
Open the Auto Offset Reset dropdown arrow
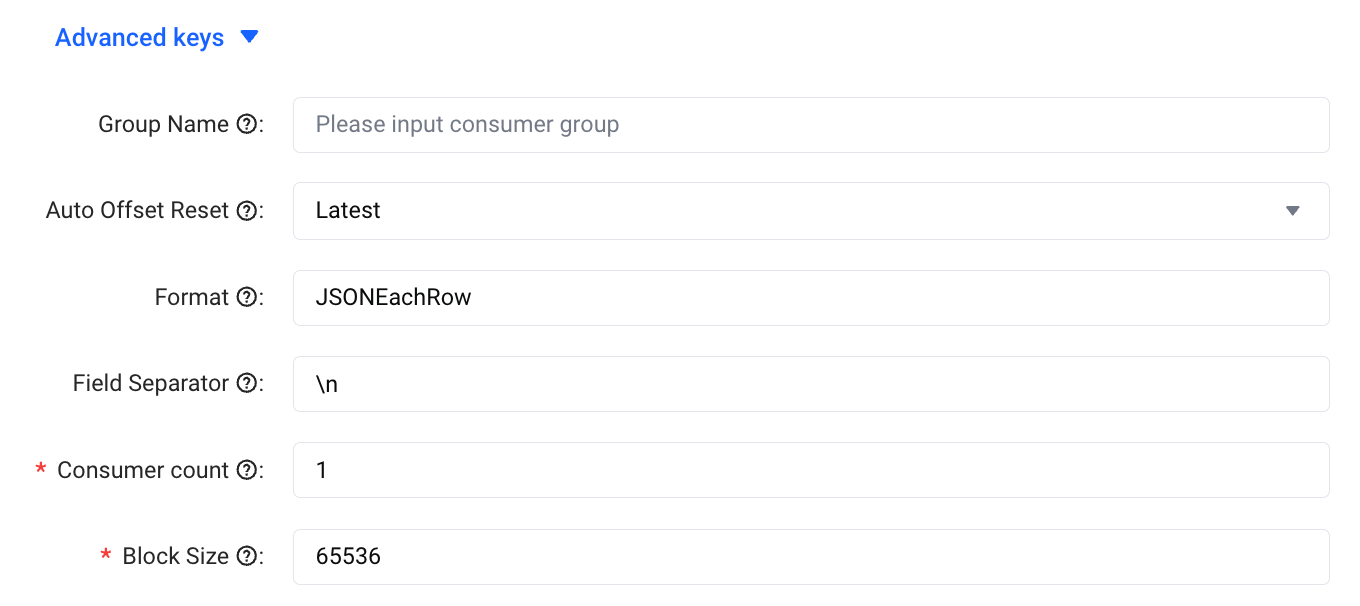(1292, 211)
